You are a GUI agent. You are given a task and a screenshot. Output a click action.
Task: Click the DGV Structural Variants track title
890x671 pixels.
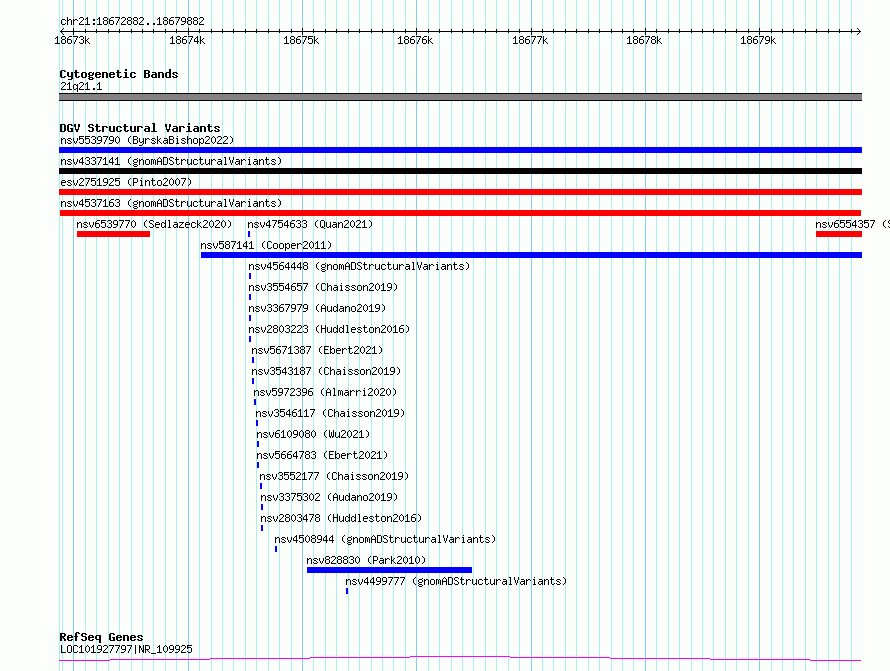coord(140,128)
